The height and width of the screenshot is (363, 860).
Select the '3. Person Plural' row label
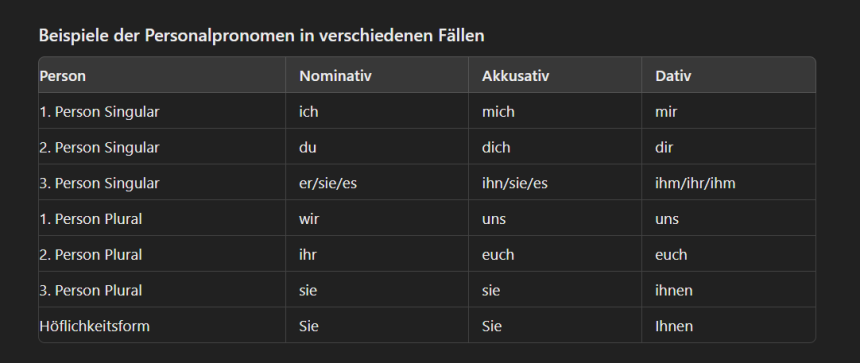coord(90,291)
